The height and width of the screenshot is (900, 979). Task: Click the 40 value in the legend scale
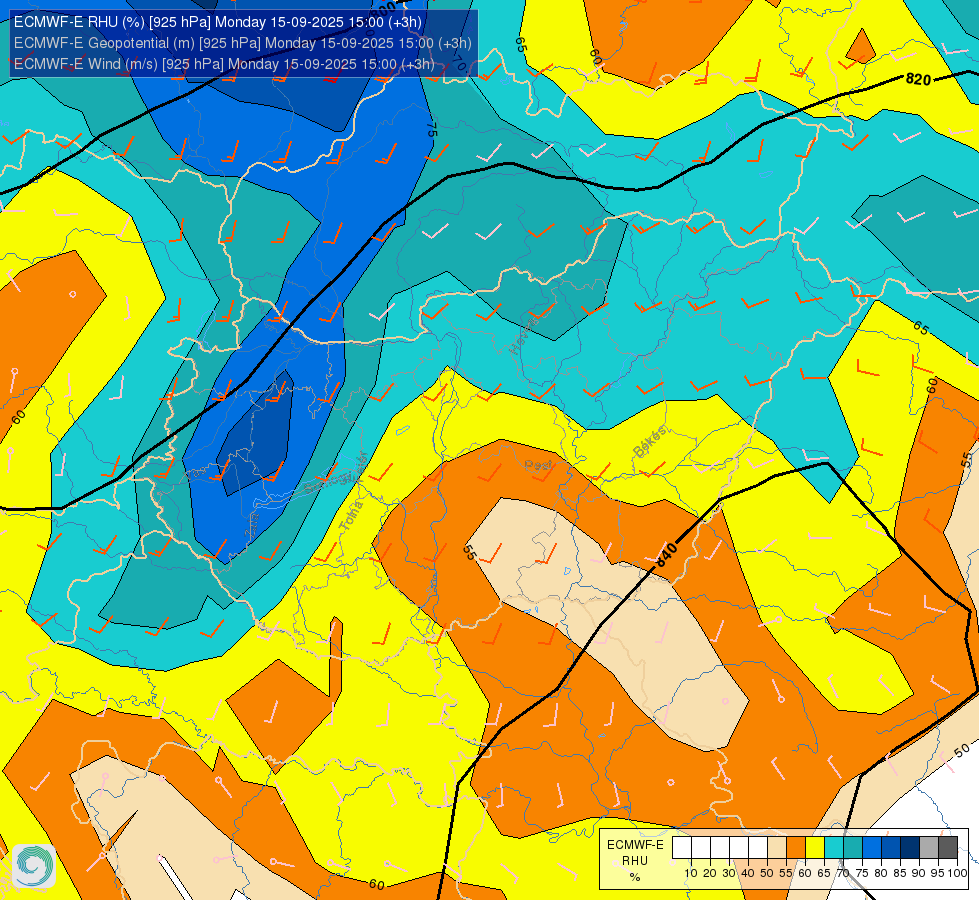[748, 873]
